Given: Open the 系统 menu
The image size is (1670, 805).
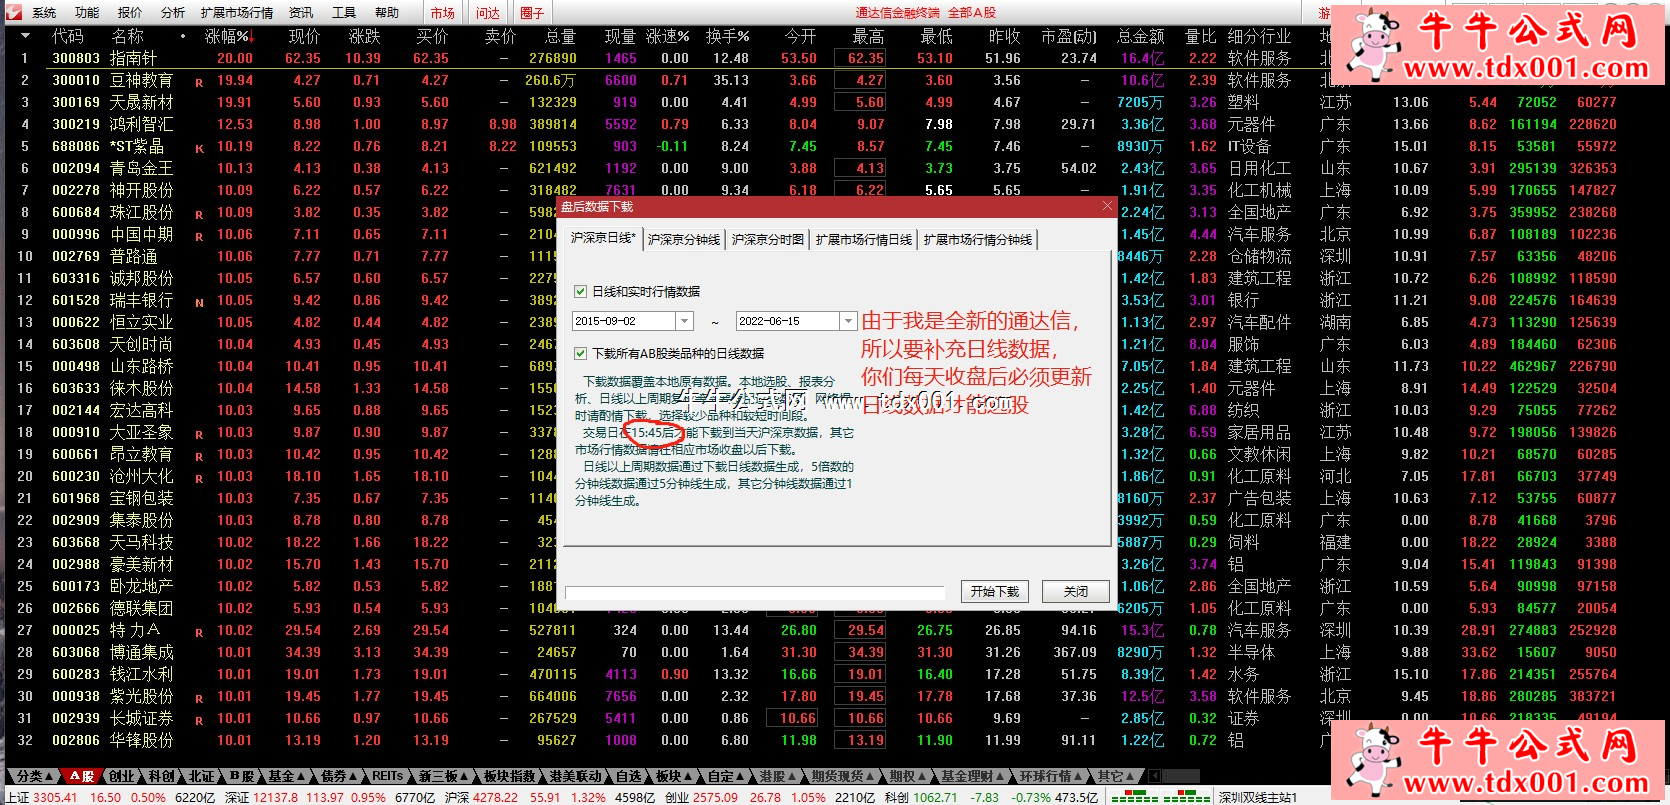Looking at the screenshot, I should pyautogui.click(x=44, y=13).
